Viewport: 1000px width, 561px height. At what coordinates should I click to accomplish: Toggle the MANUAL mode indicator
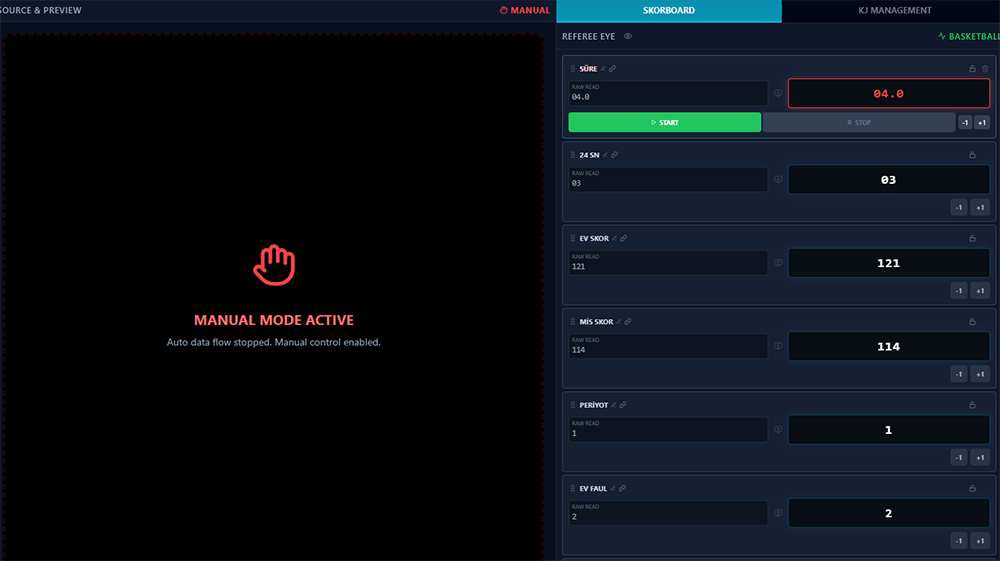click(525, 10)
